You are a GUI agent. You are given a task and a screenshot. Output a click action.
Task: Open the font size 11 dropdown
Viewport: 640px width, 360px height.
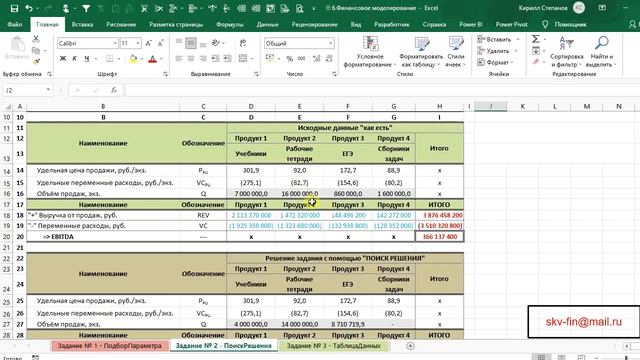click(138, 43)
